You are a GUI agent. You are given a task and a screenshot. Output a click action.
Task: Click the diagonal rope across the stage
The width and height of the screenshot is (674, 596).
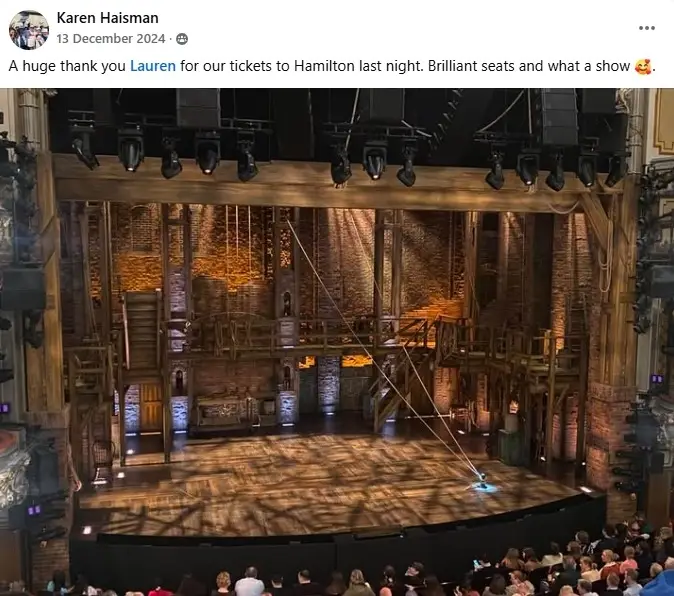click(383, 348)
